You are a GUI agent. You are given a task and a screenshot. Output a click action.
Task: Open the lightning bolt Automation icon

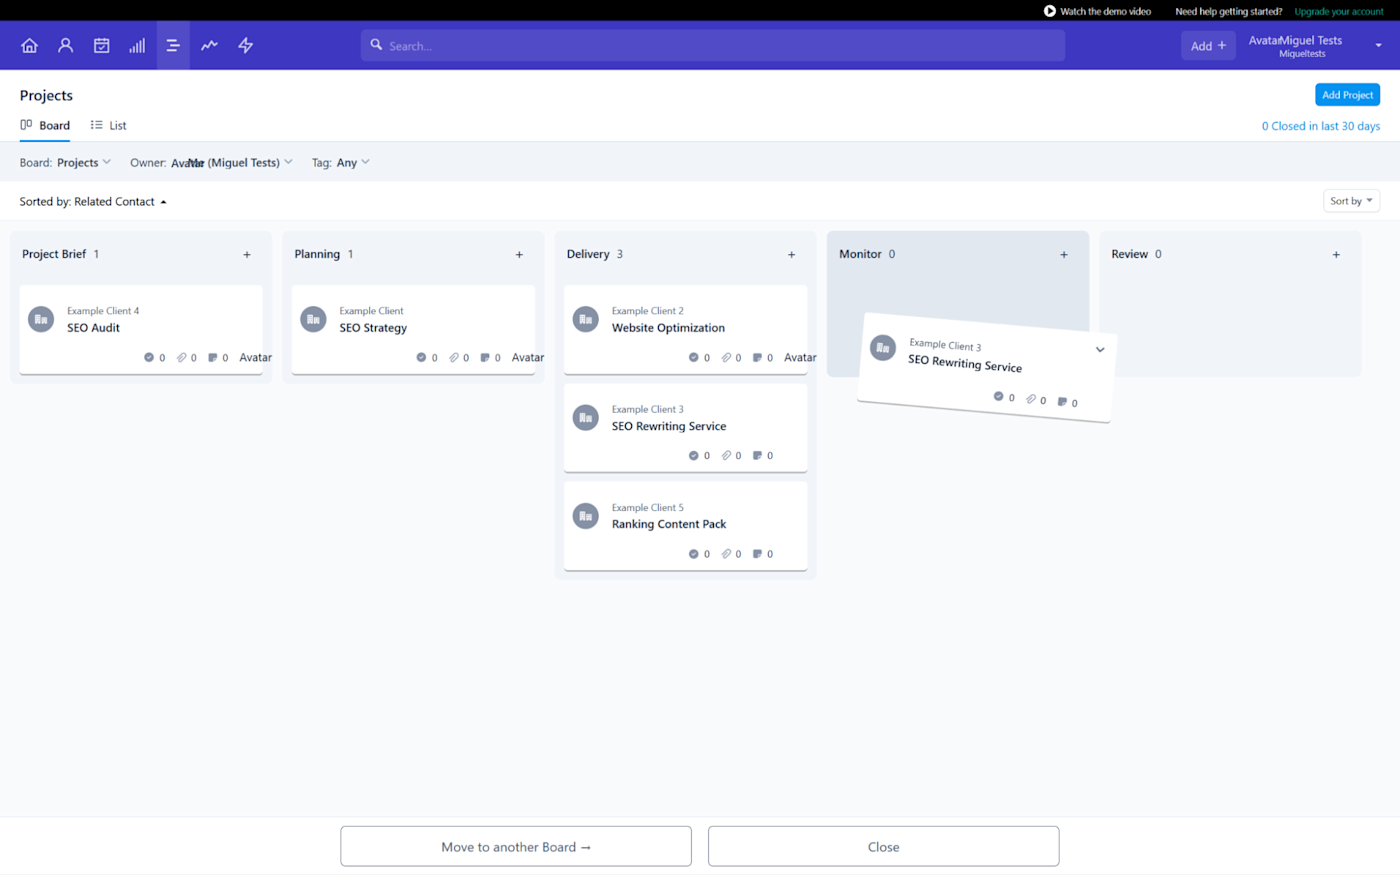246,45
